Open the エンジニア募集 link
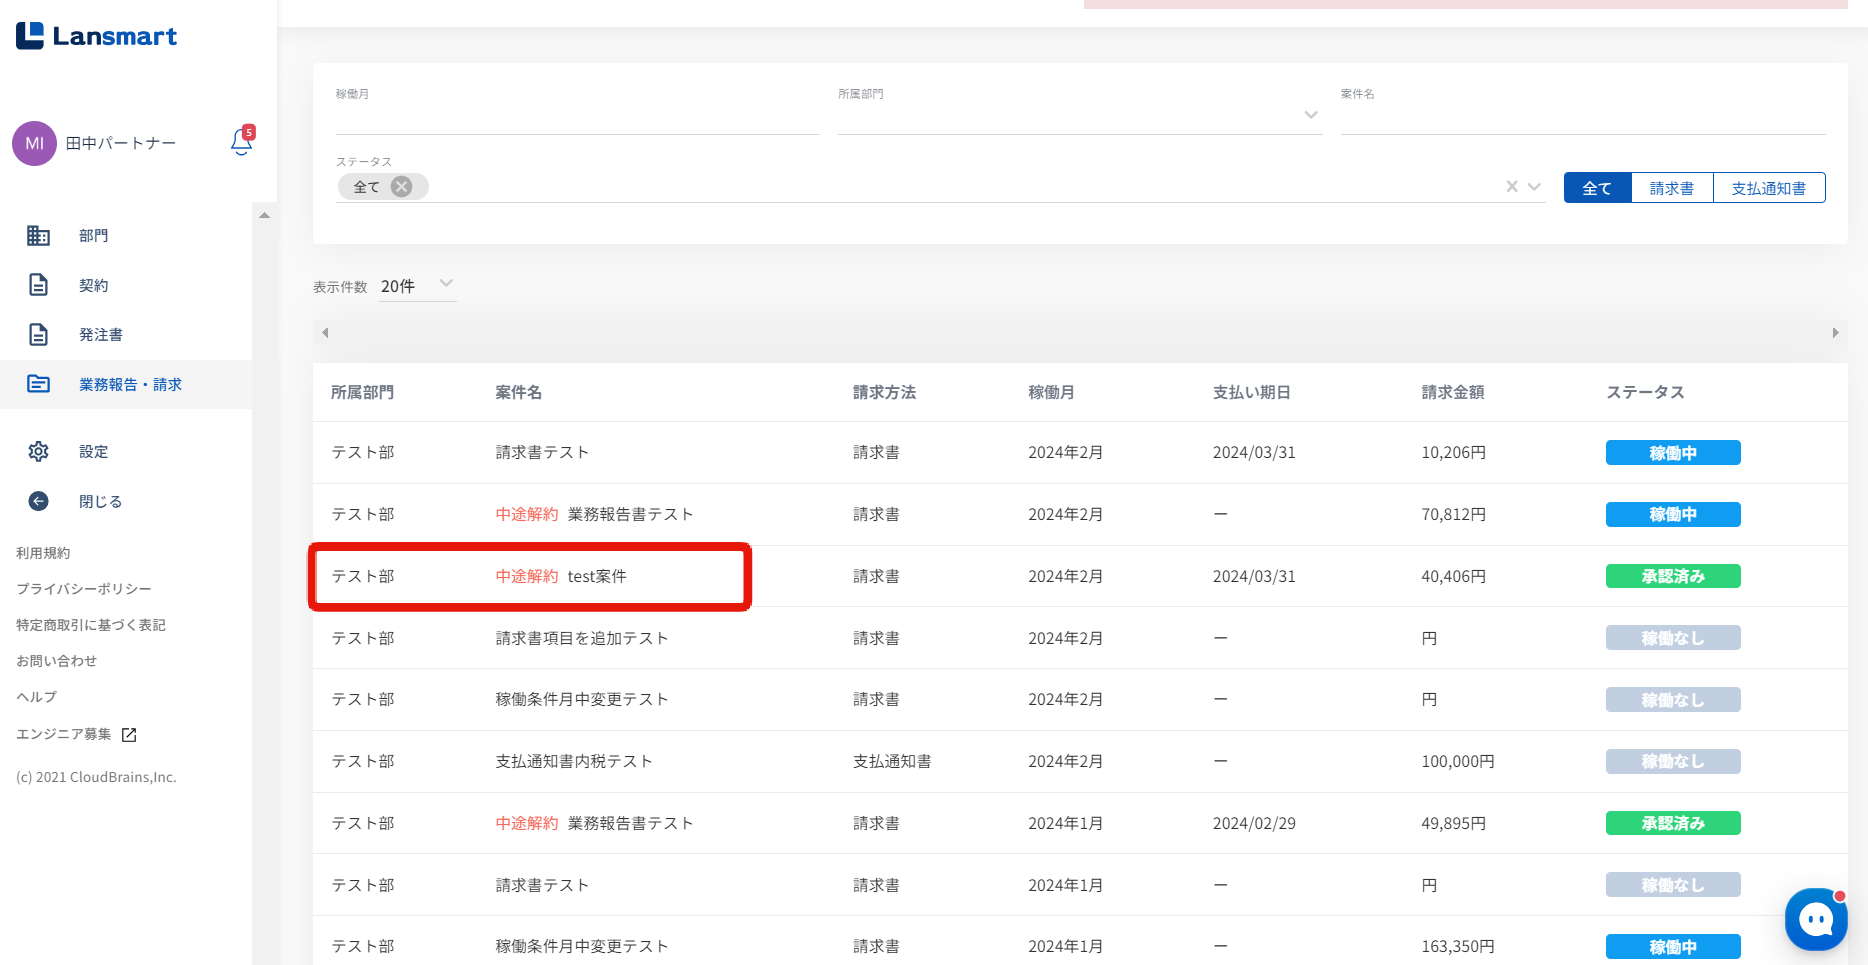Image resolution: width=1868 pixels, height=965 pixels. [64, 734]
